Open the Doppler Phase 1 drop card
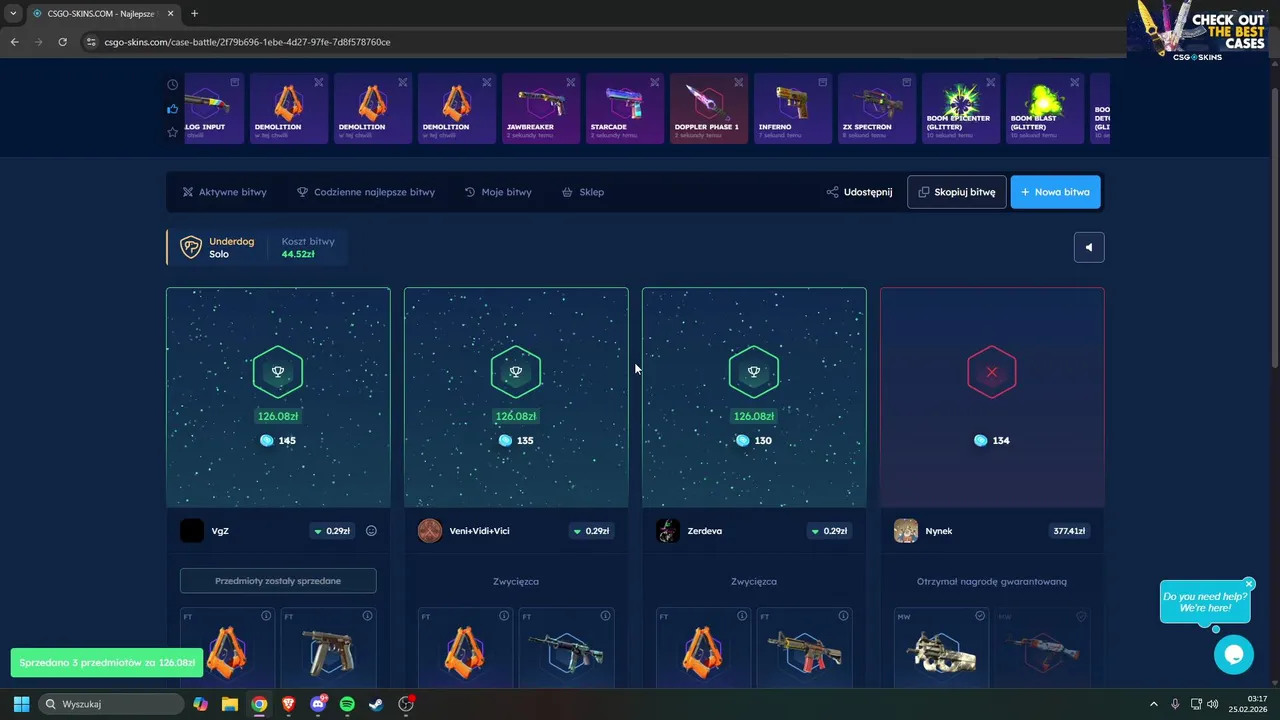The height and width of the screenshot is (720, 1280). (x=709, y=108)
